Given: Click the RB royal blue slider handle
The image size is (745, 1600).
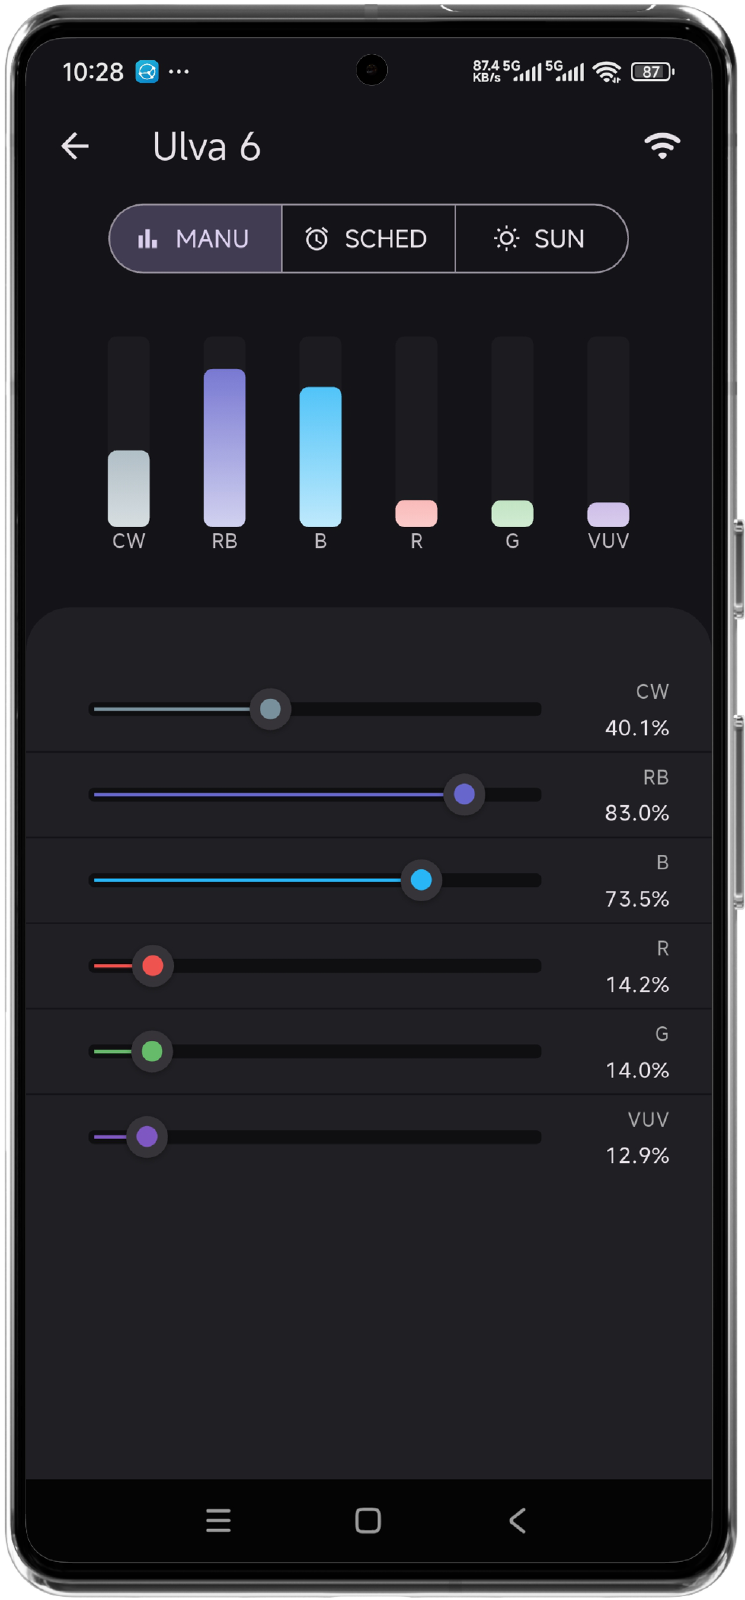Looking at the screenshot, I should pyautogui.click(x=464, y=795).
